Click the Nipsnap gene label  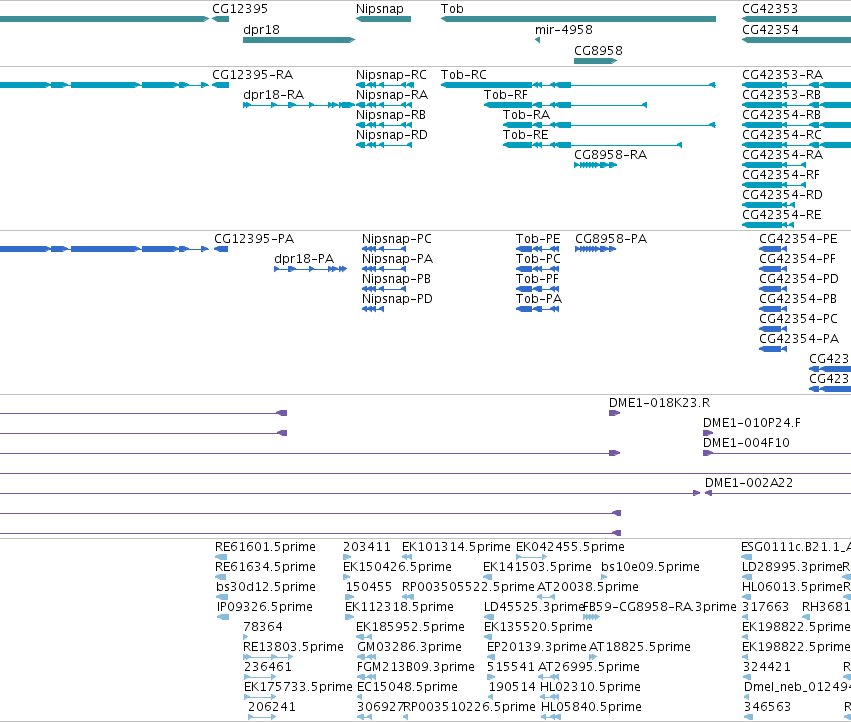(379, 9)
